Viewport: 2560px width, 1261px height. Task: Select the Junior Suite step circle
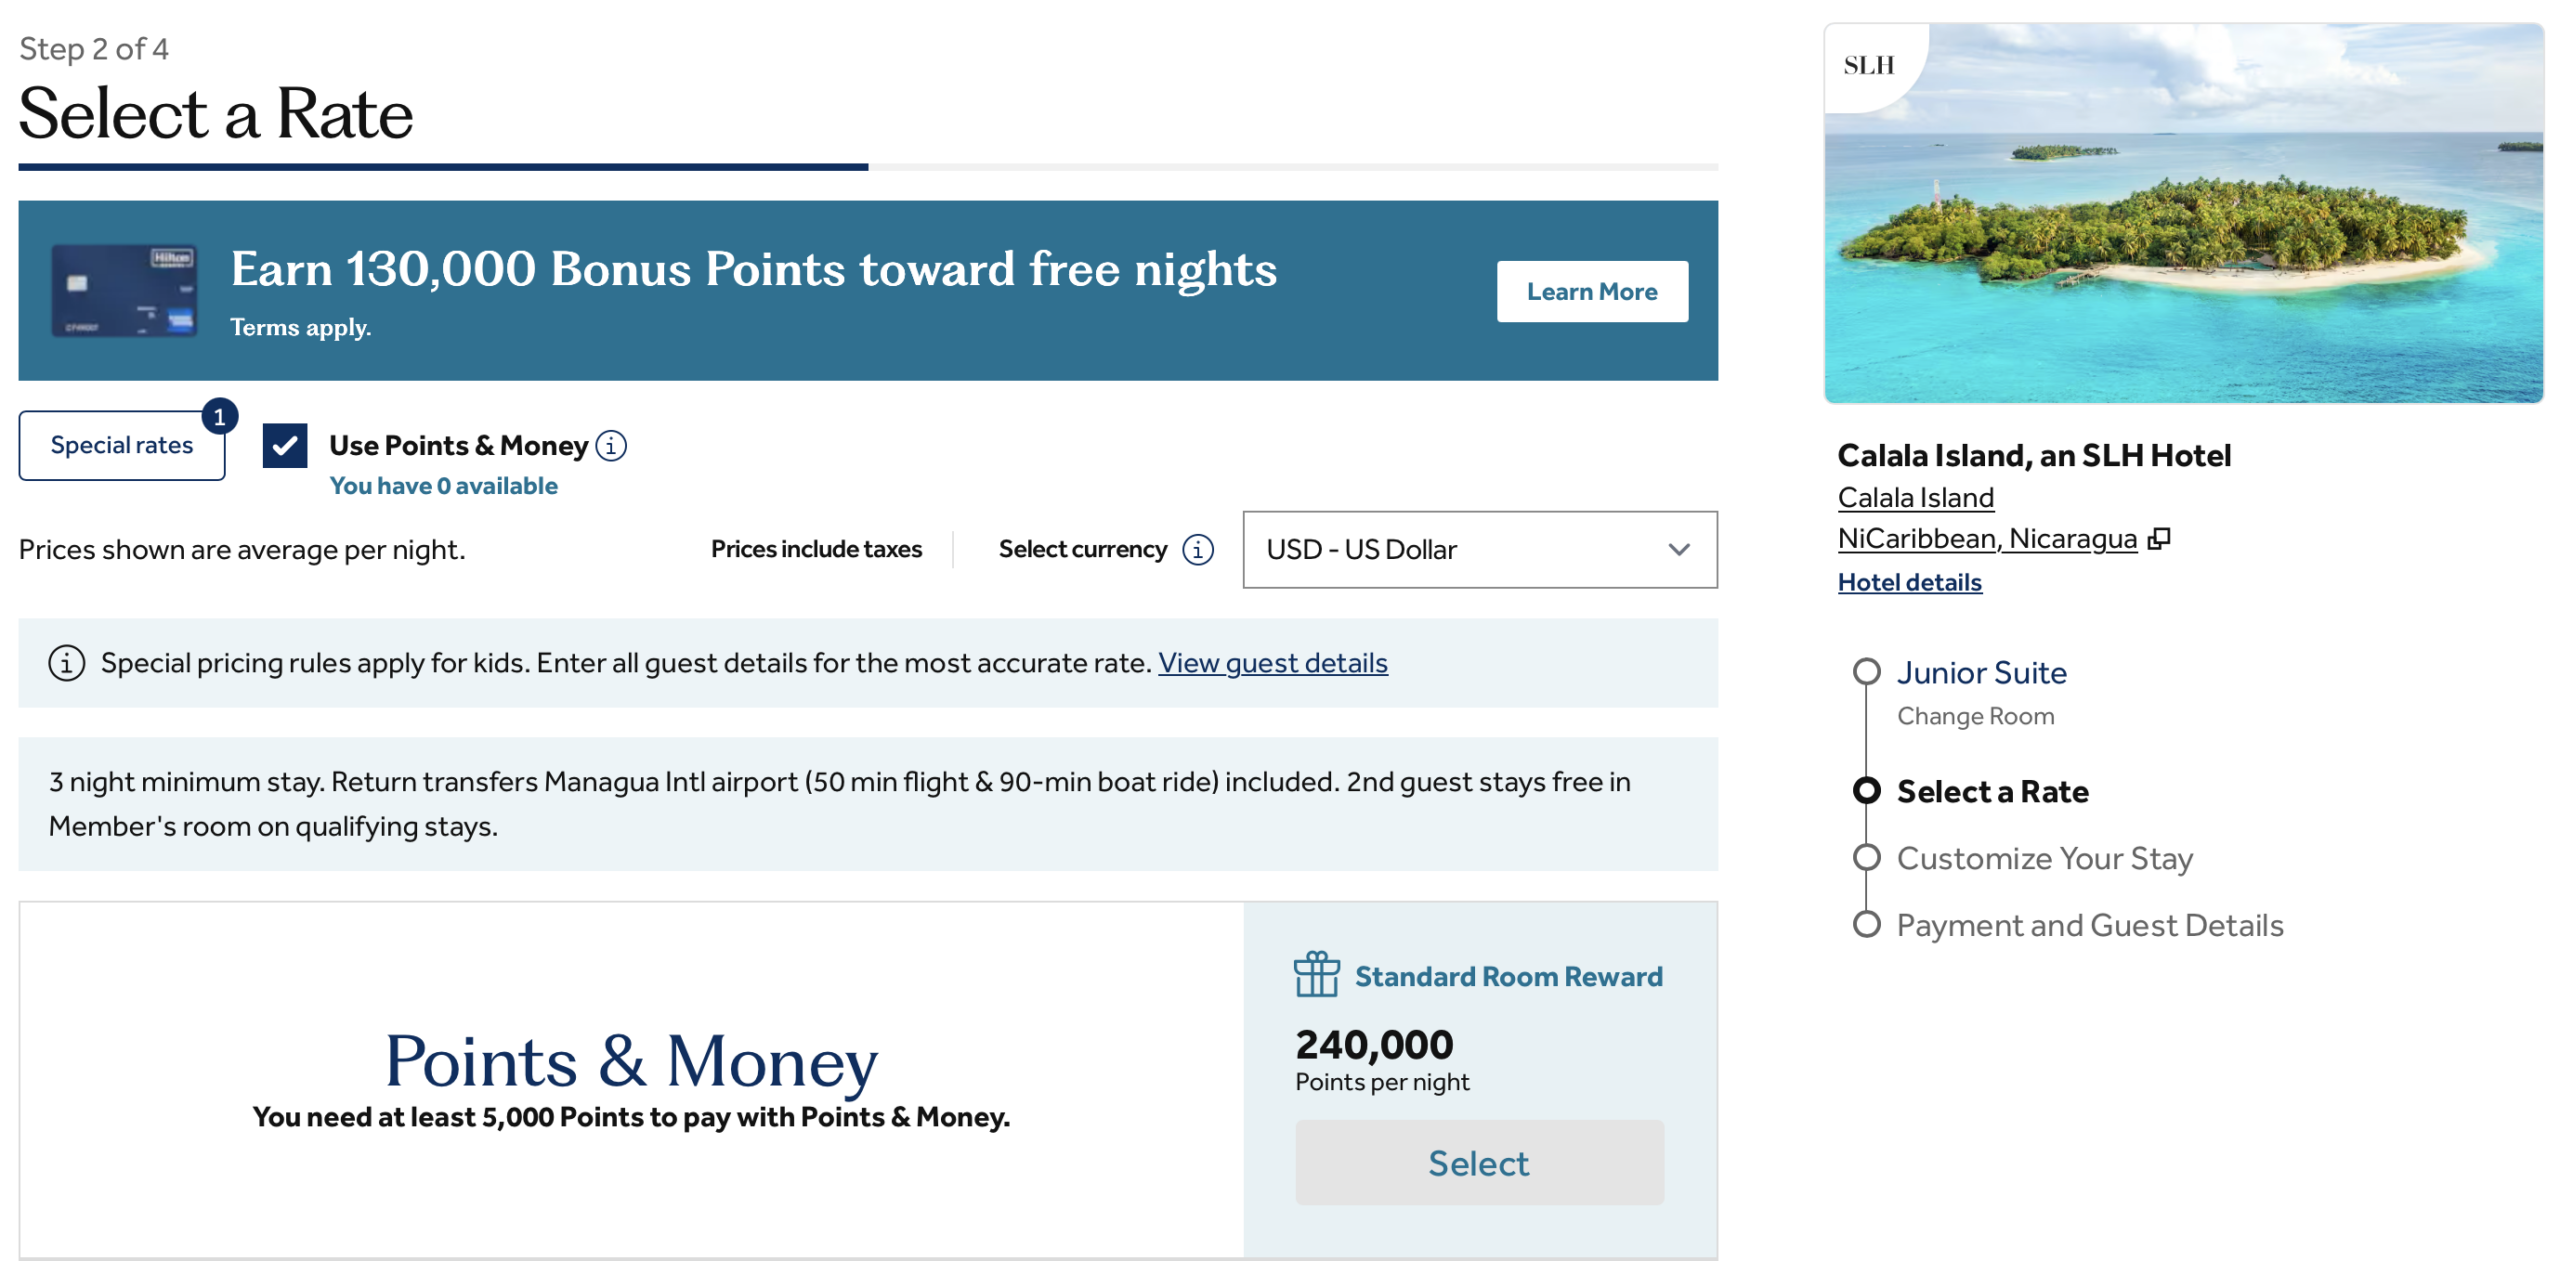tap(1866, 672)
